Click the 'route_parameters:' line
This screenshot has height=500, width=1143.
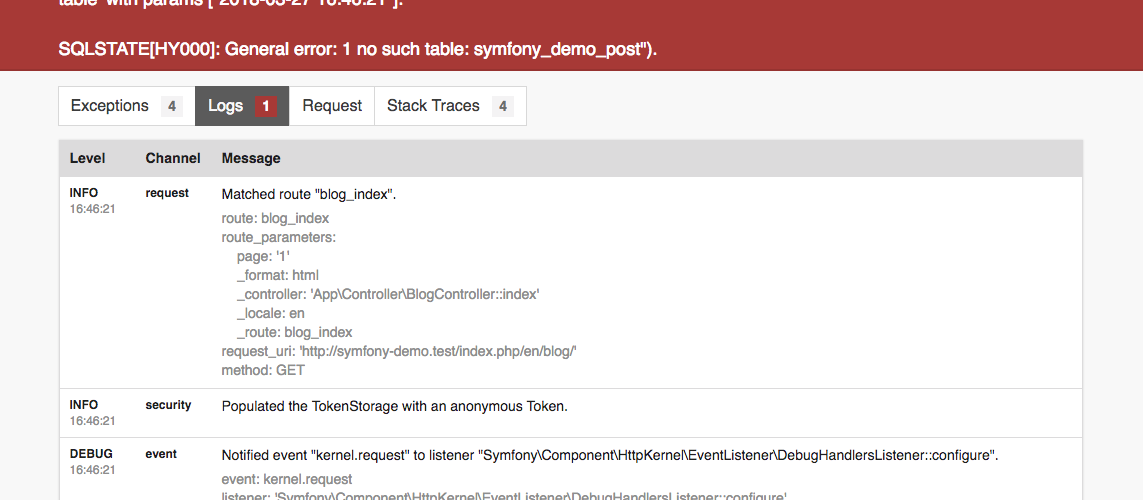278,237
